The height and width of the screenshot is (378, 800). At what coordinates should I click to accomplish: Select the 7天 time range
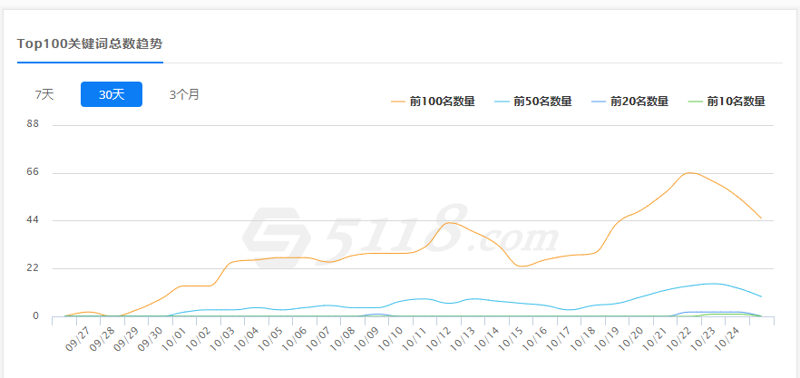click(x=44, y=94)
